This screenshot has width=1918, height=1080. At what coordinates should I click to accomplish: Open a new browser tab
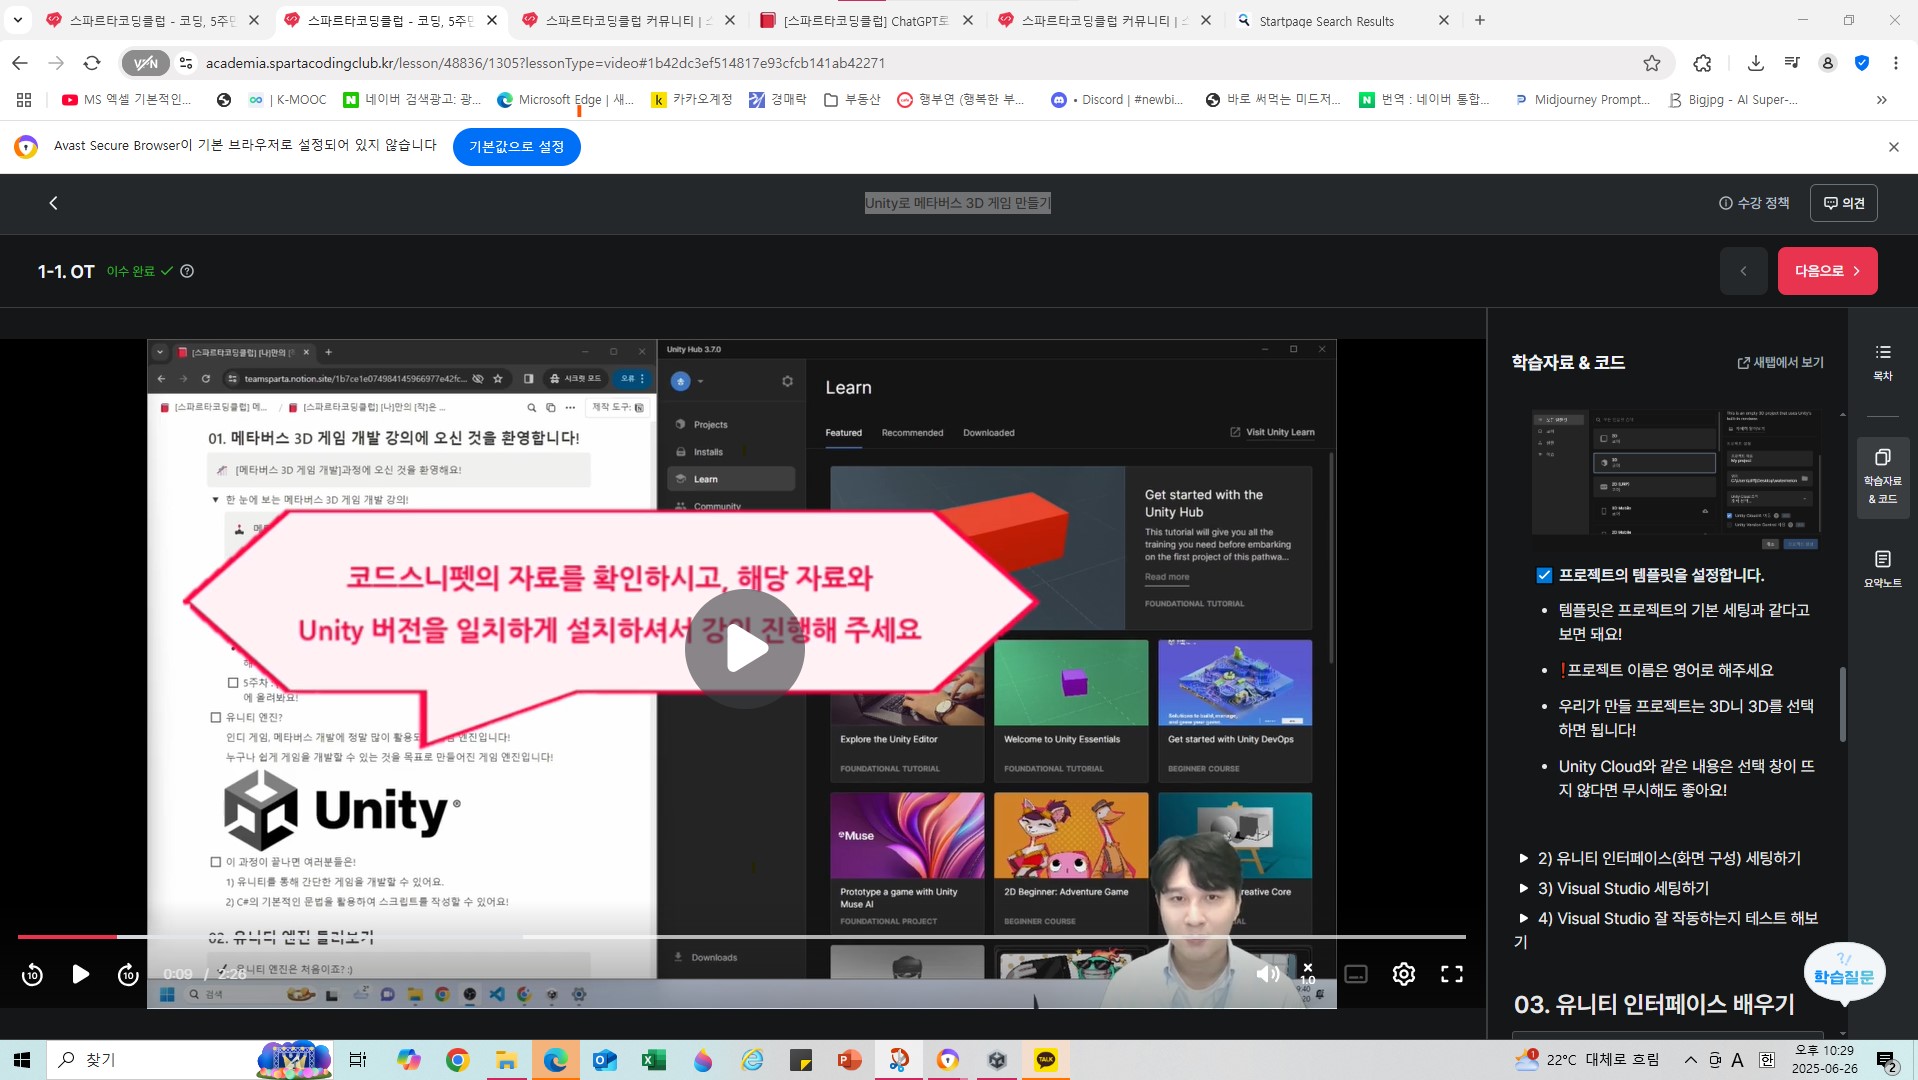coord(1480,20)
